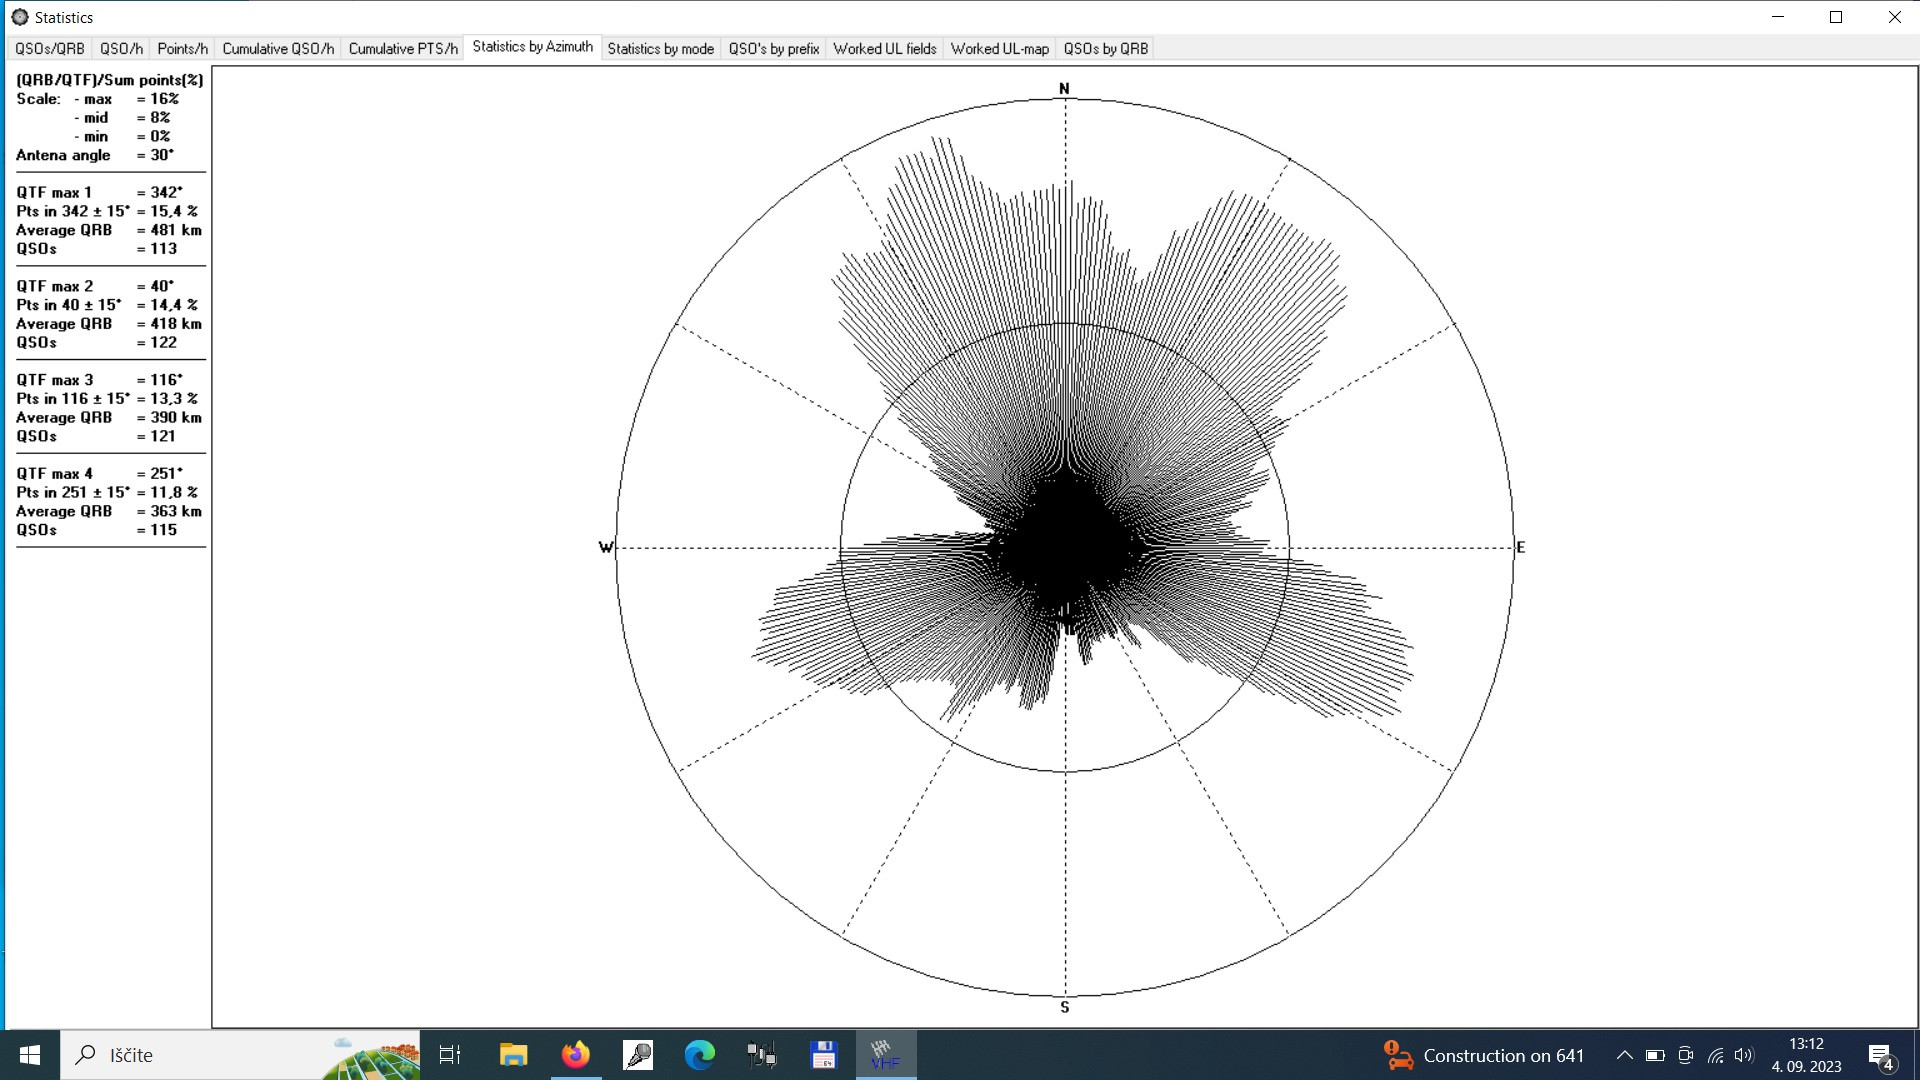Click the 'Average QRB = 481 km' line

[x=109, y=230]
